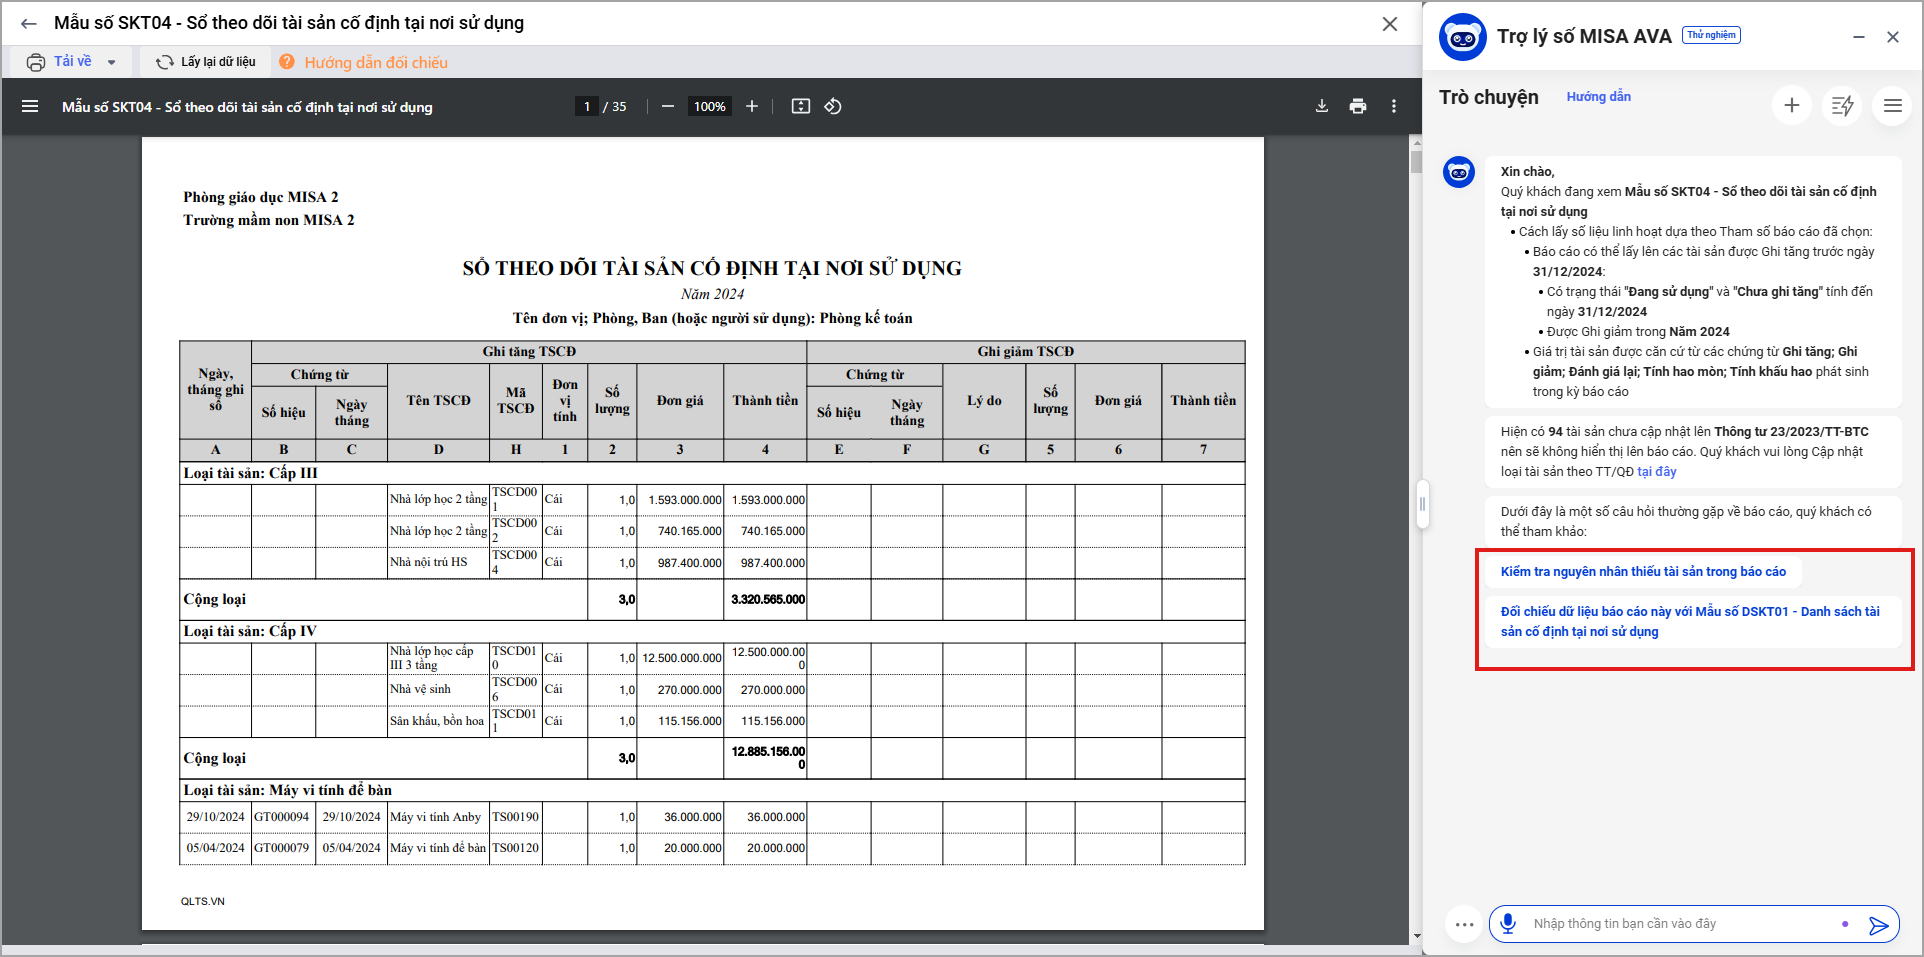This screenshot has height=957, width=1924.
Task: Select Kiểm tra nguyên nhân thiếu tài sản suggestion
Action: pos(1643,572)
